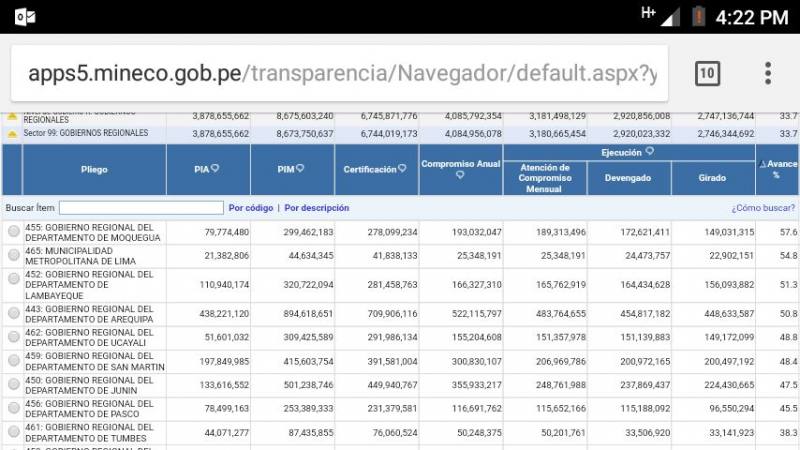Open the browser three-dot overflow menu

tap(768, 73)
